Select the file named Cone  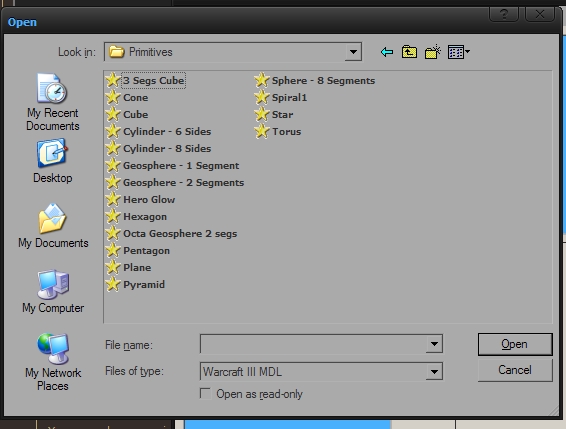136,98
